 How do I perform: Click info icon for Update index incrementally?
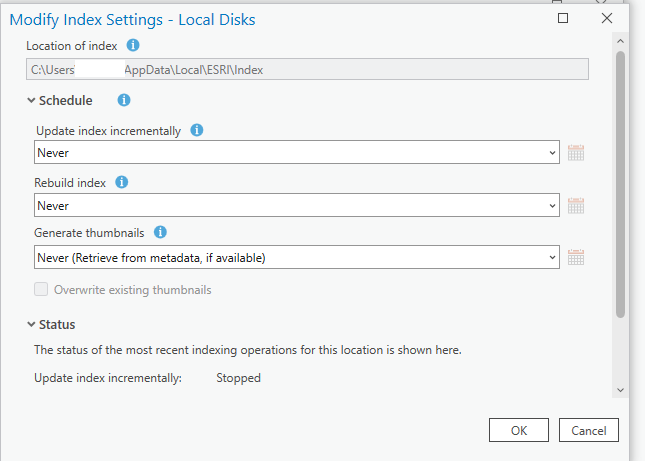pyautogui.click(x=197, y=130)
